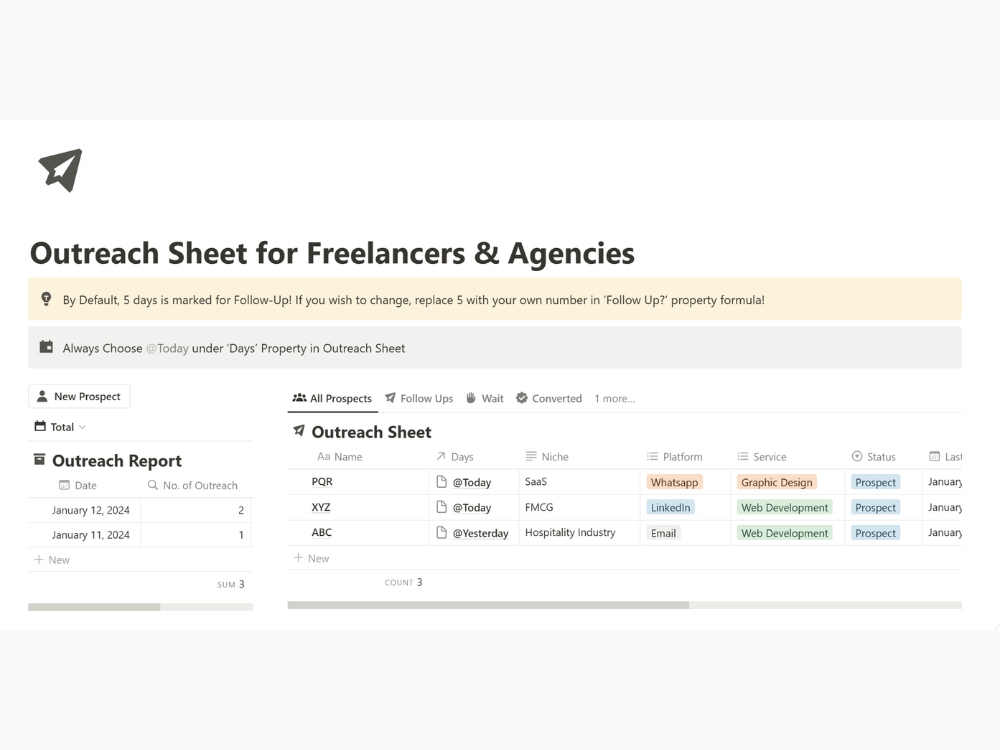Add a new row in Outreach Report
Image resolution: width=1000 pixels, height=750 pixels.
click(x=52, y=559)
